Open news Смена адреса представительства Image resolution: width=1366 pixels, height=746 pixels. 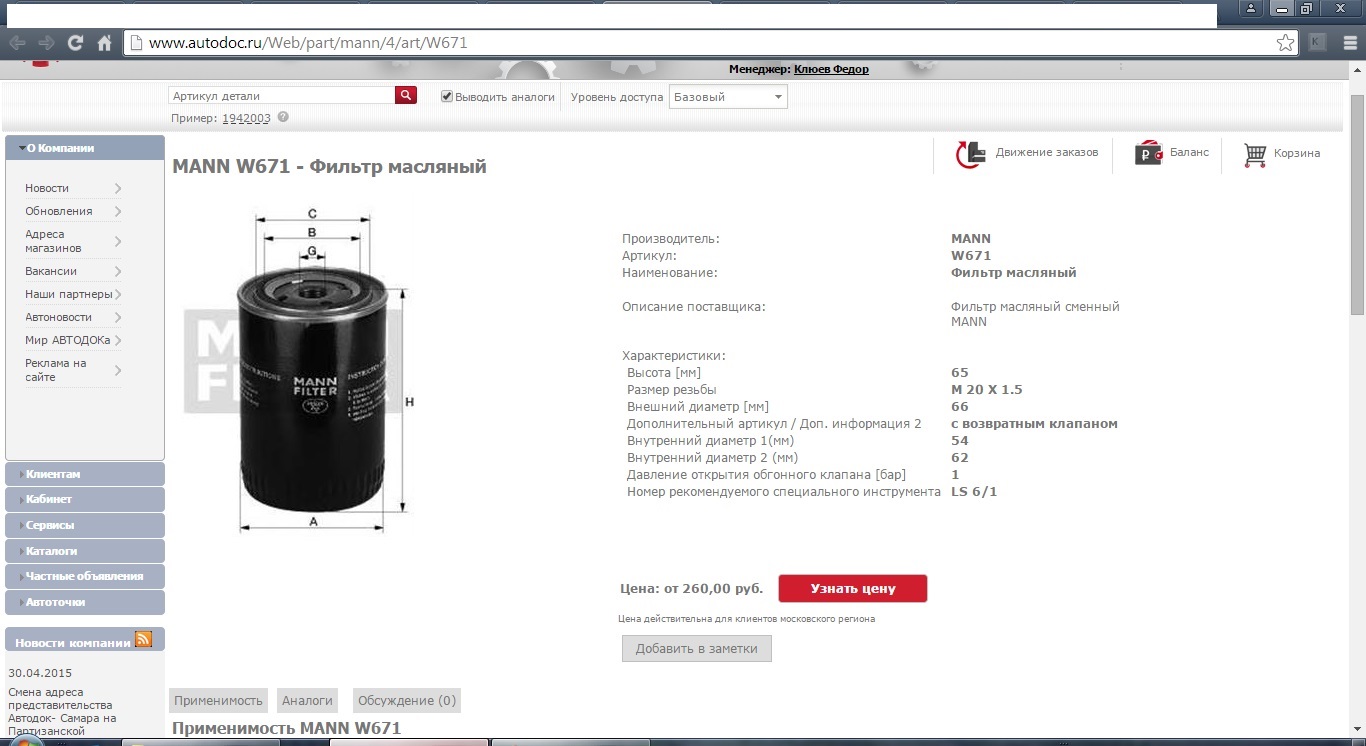click(x=60, y=714)
